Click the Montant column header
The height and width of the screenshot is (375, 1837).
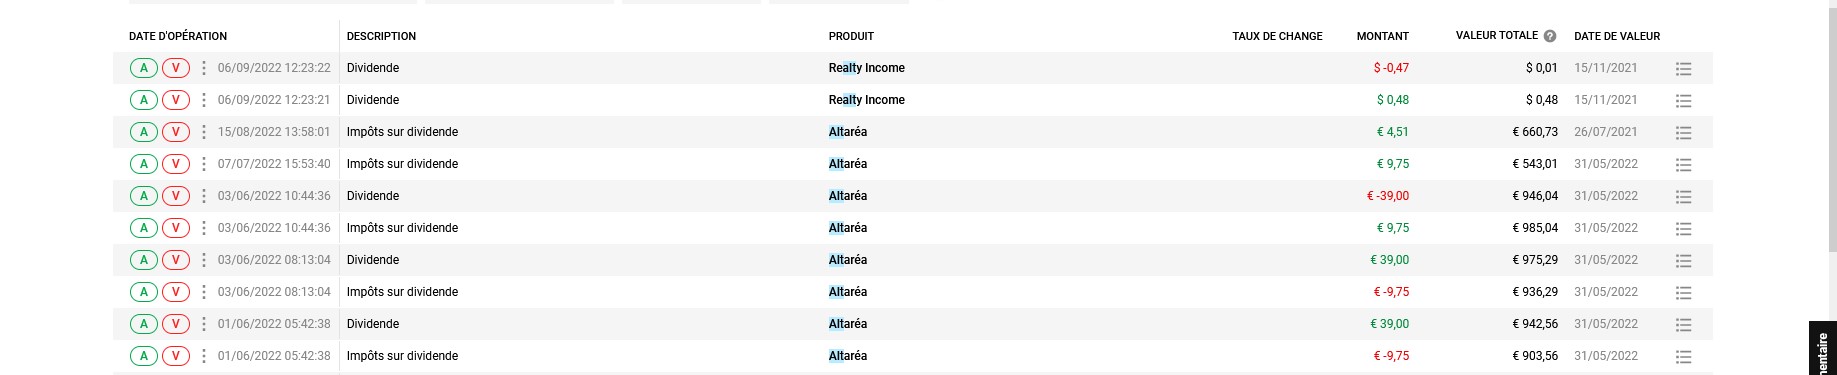click(x=1383, y=36)
